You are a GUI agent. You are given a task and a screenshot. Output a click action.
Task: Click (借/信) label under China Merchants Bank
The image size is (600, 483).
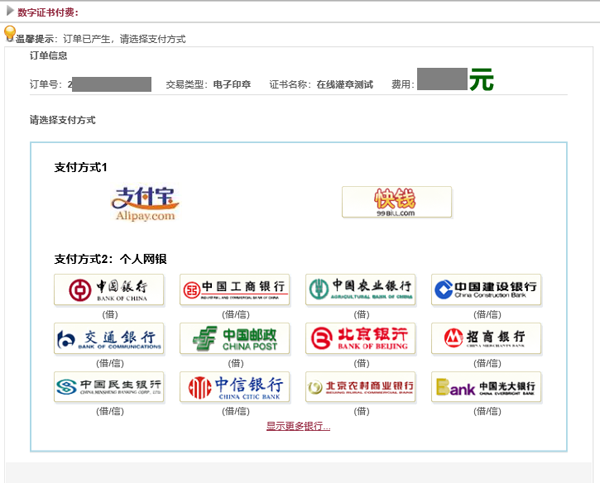point(487,363)
